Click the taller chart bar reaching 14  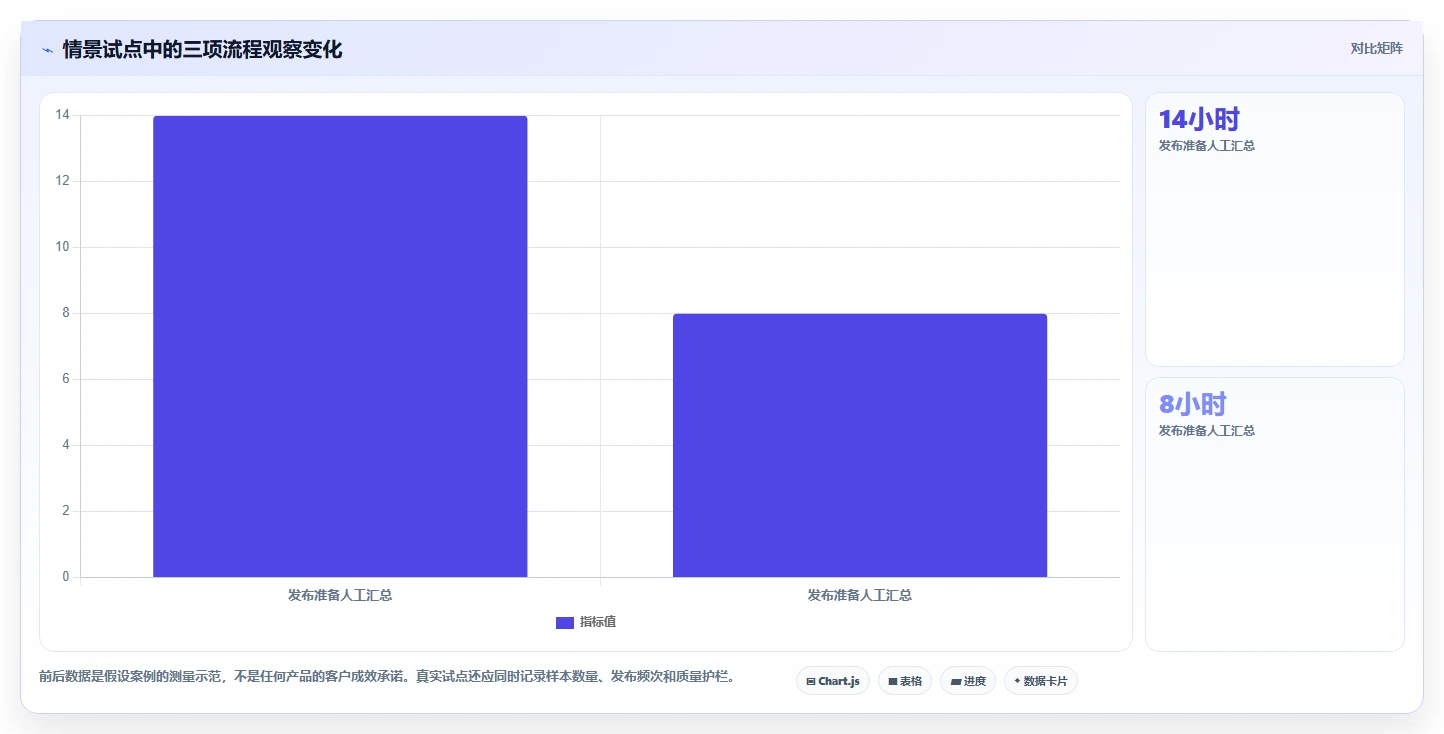[340, 346]
